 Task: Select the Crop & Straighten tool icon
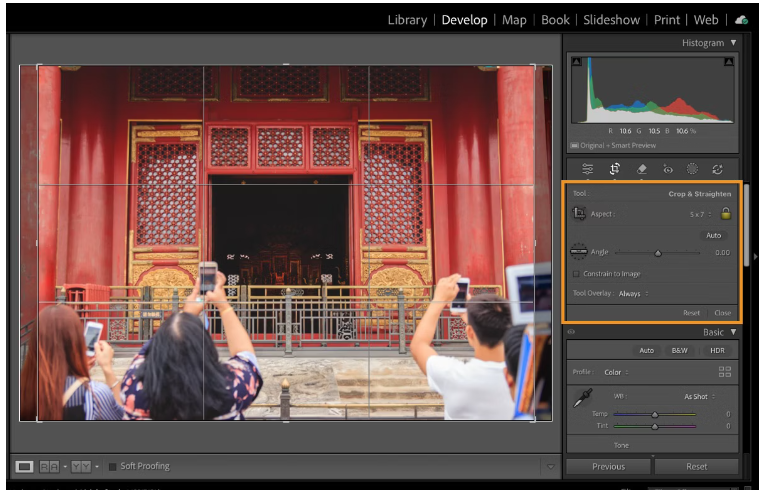(x=614, y=169)
